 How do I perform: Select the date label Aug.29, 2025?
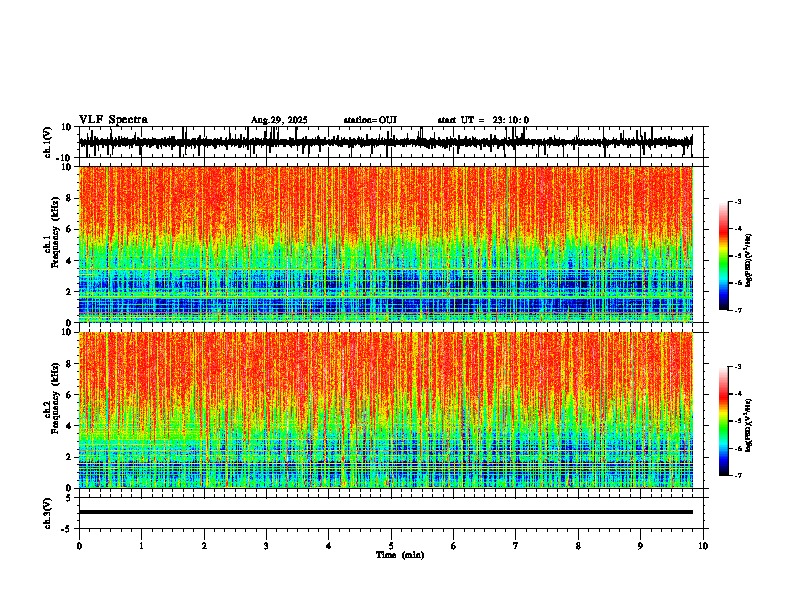(279, 120)
